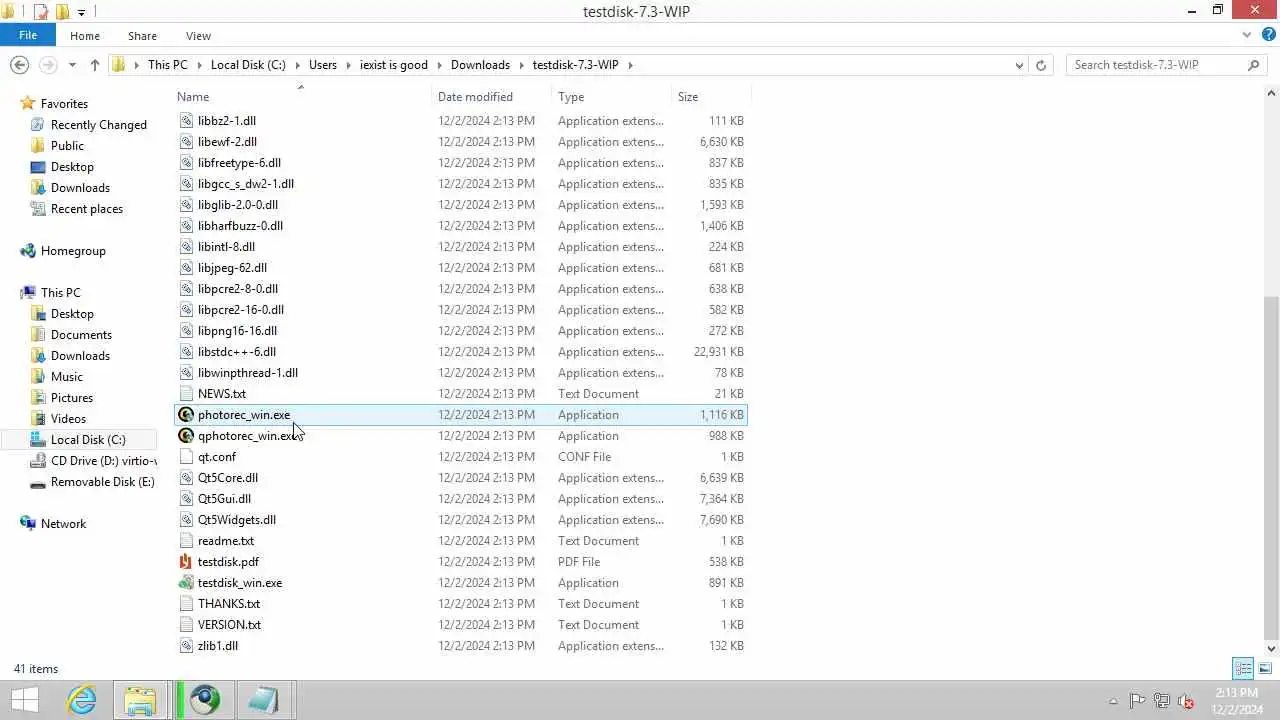Click the search magnifier icon
The width and height of the screenshot is (1280, 720).
click(x=1253, y=65)
